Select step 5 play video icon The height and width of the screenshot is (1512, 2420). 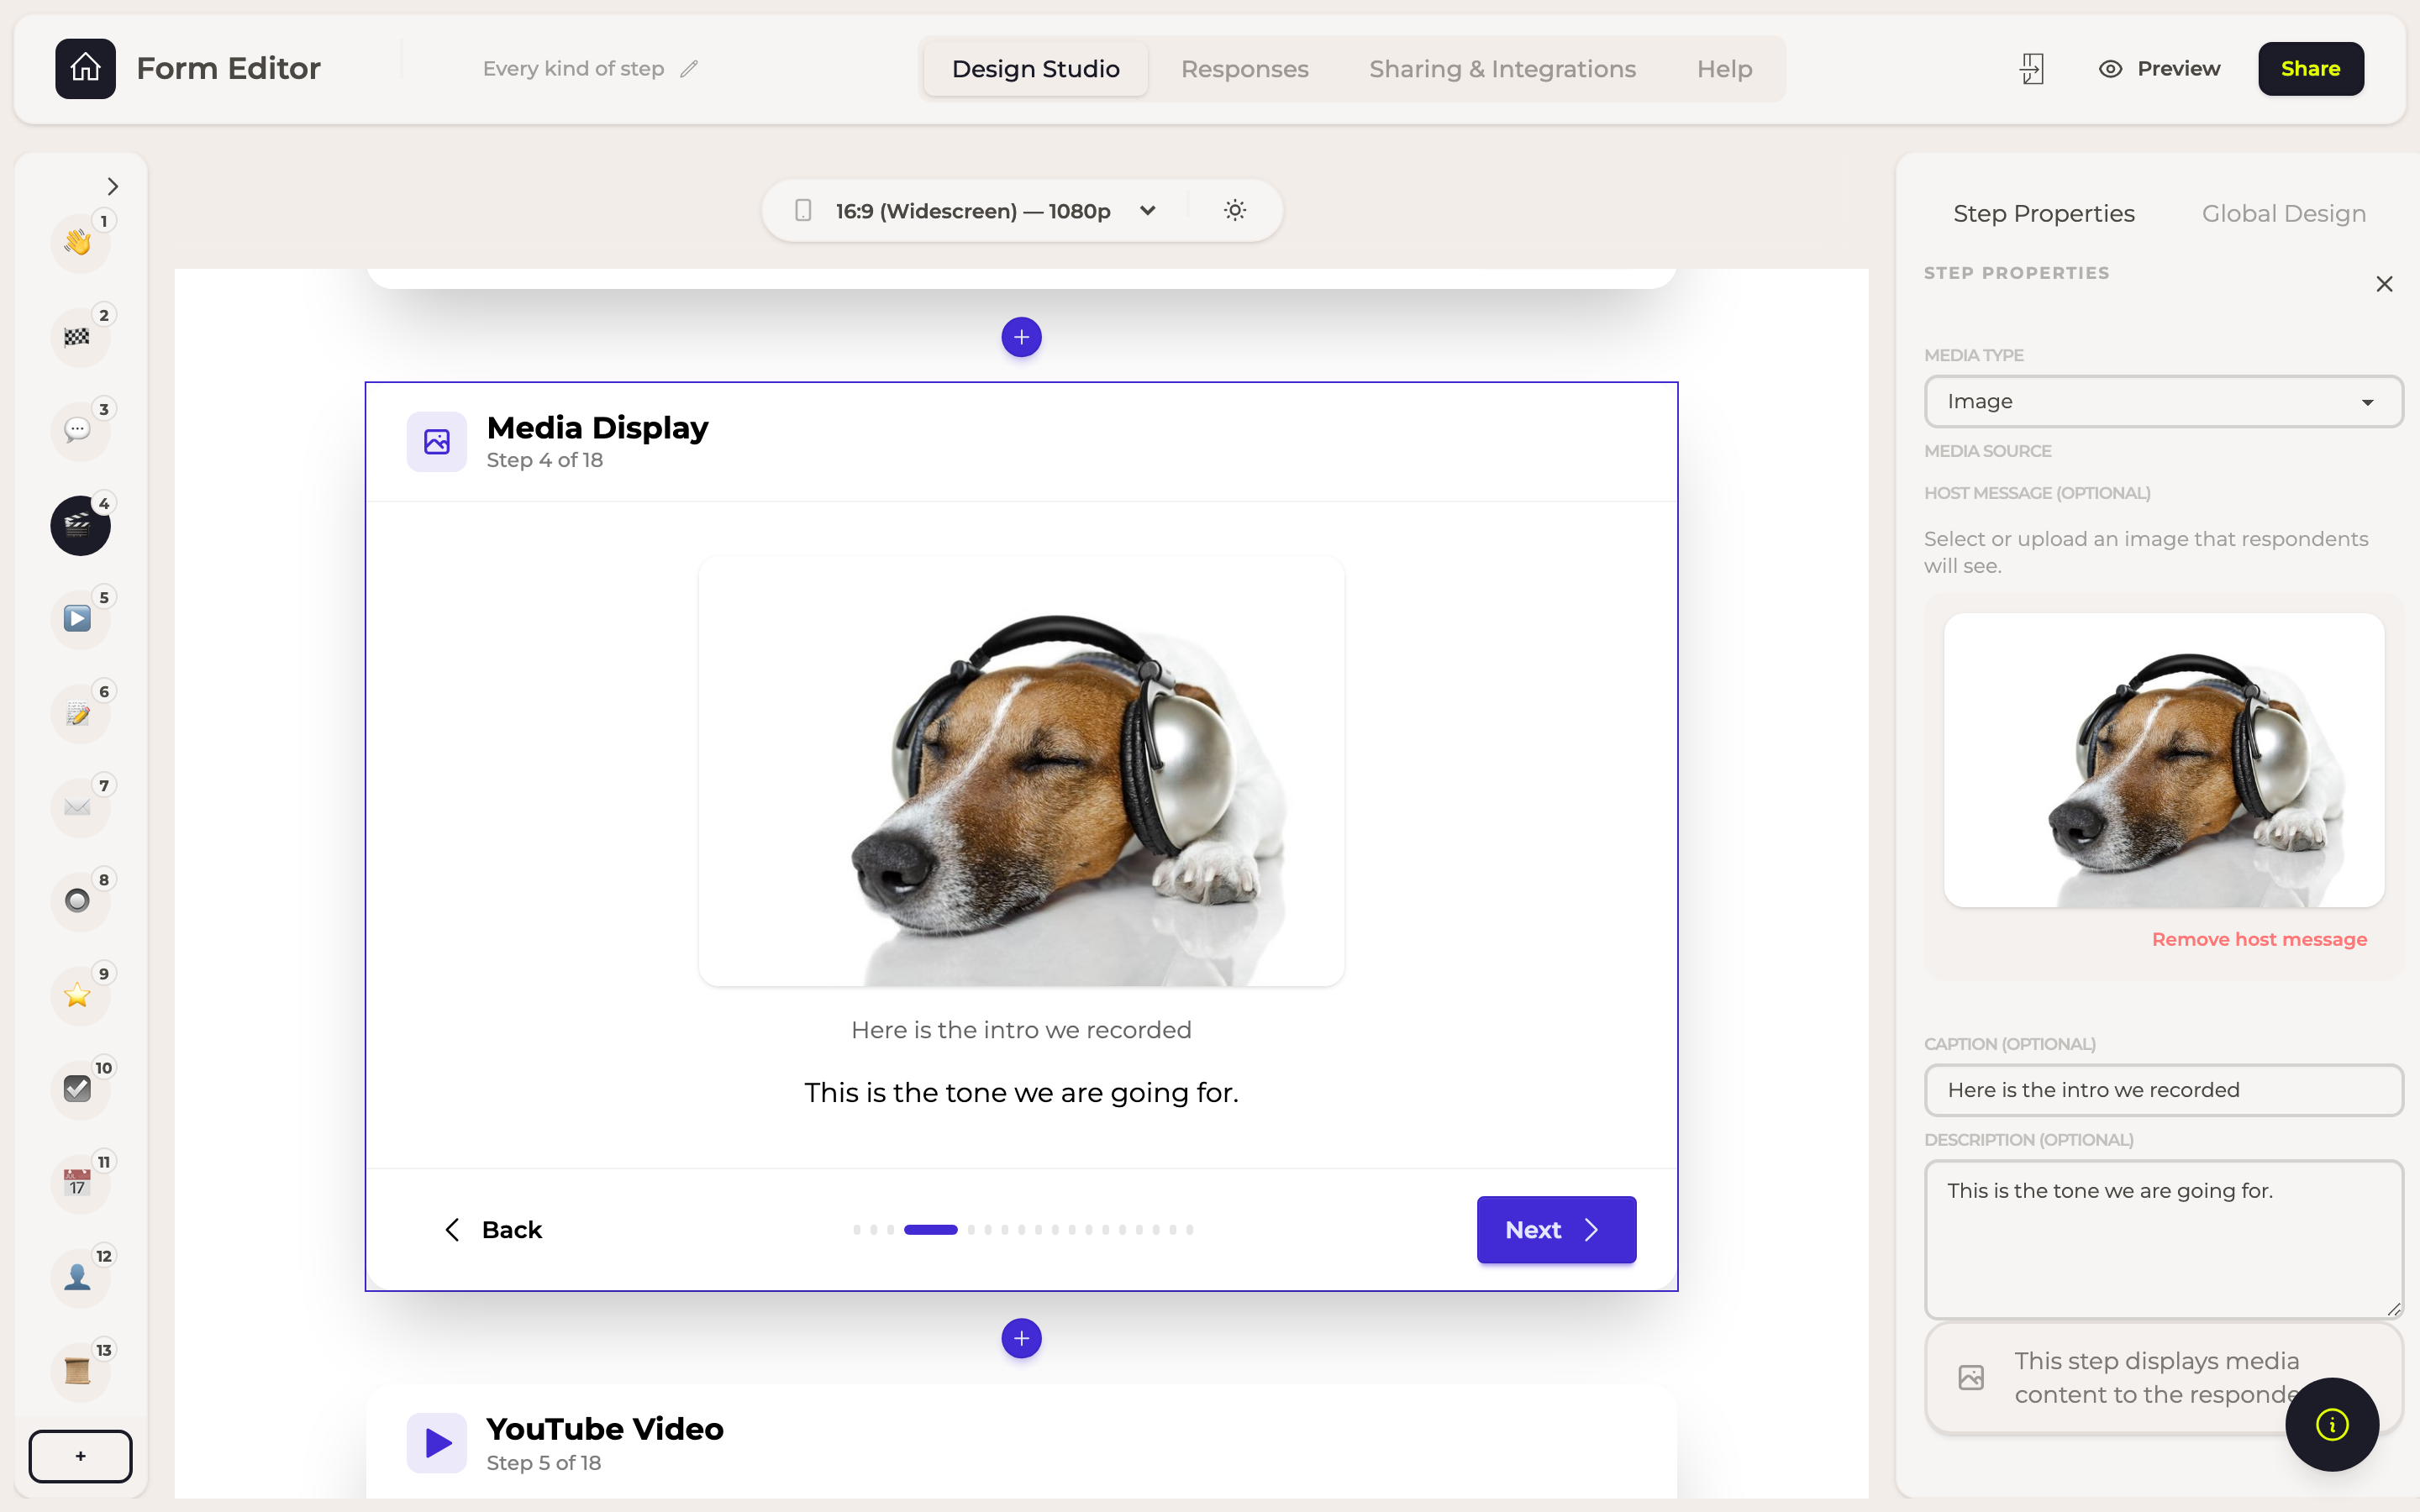[79, 619]
